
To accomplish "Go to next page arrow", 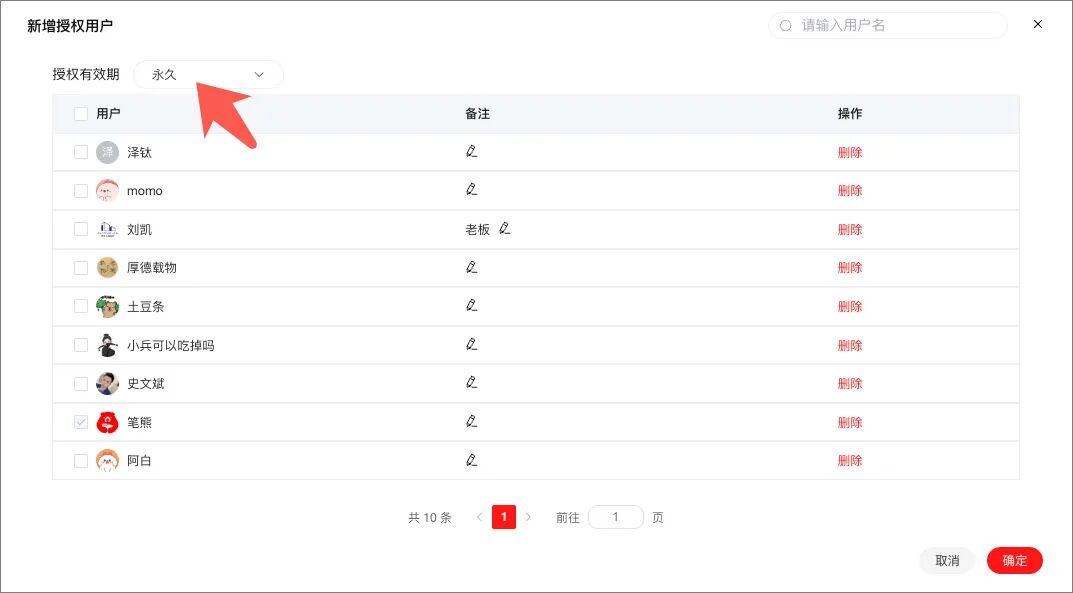I will (x=528, y=517).
